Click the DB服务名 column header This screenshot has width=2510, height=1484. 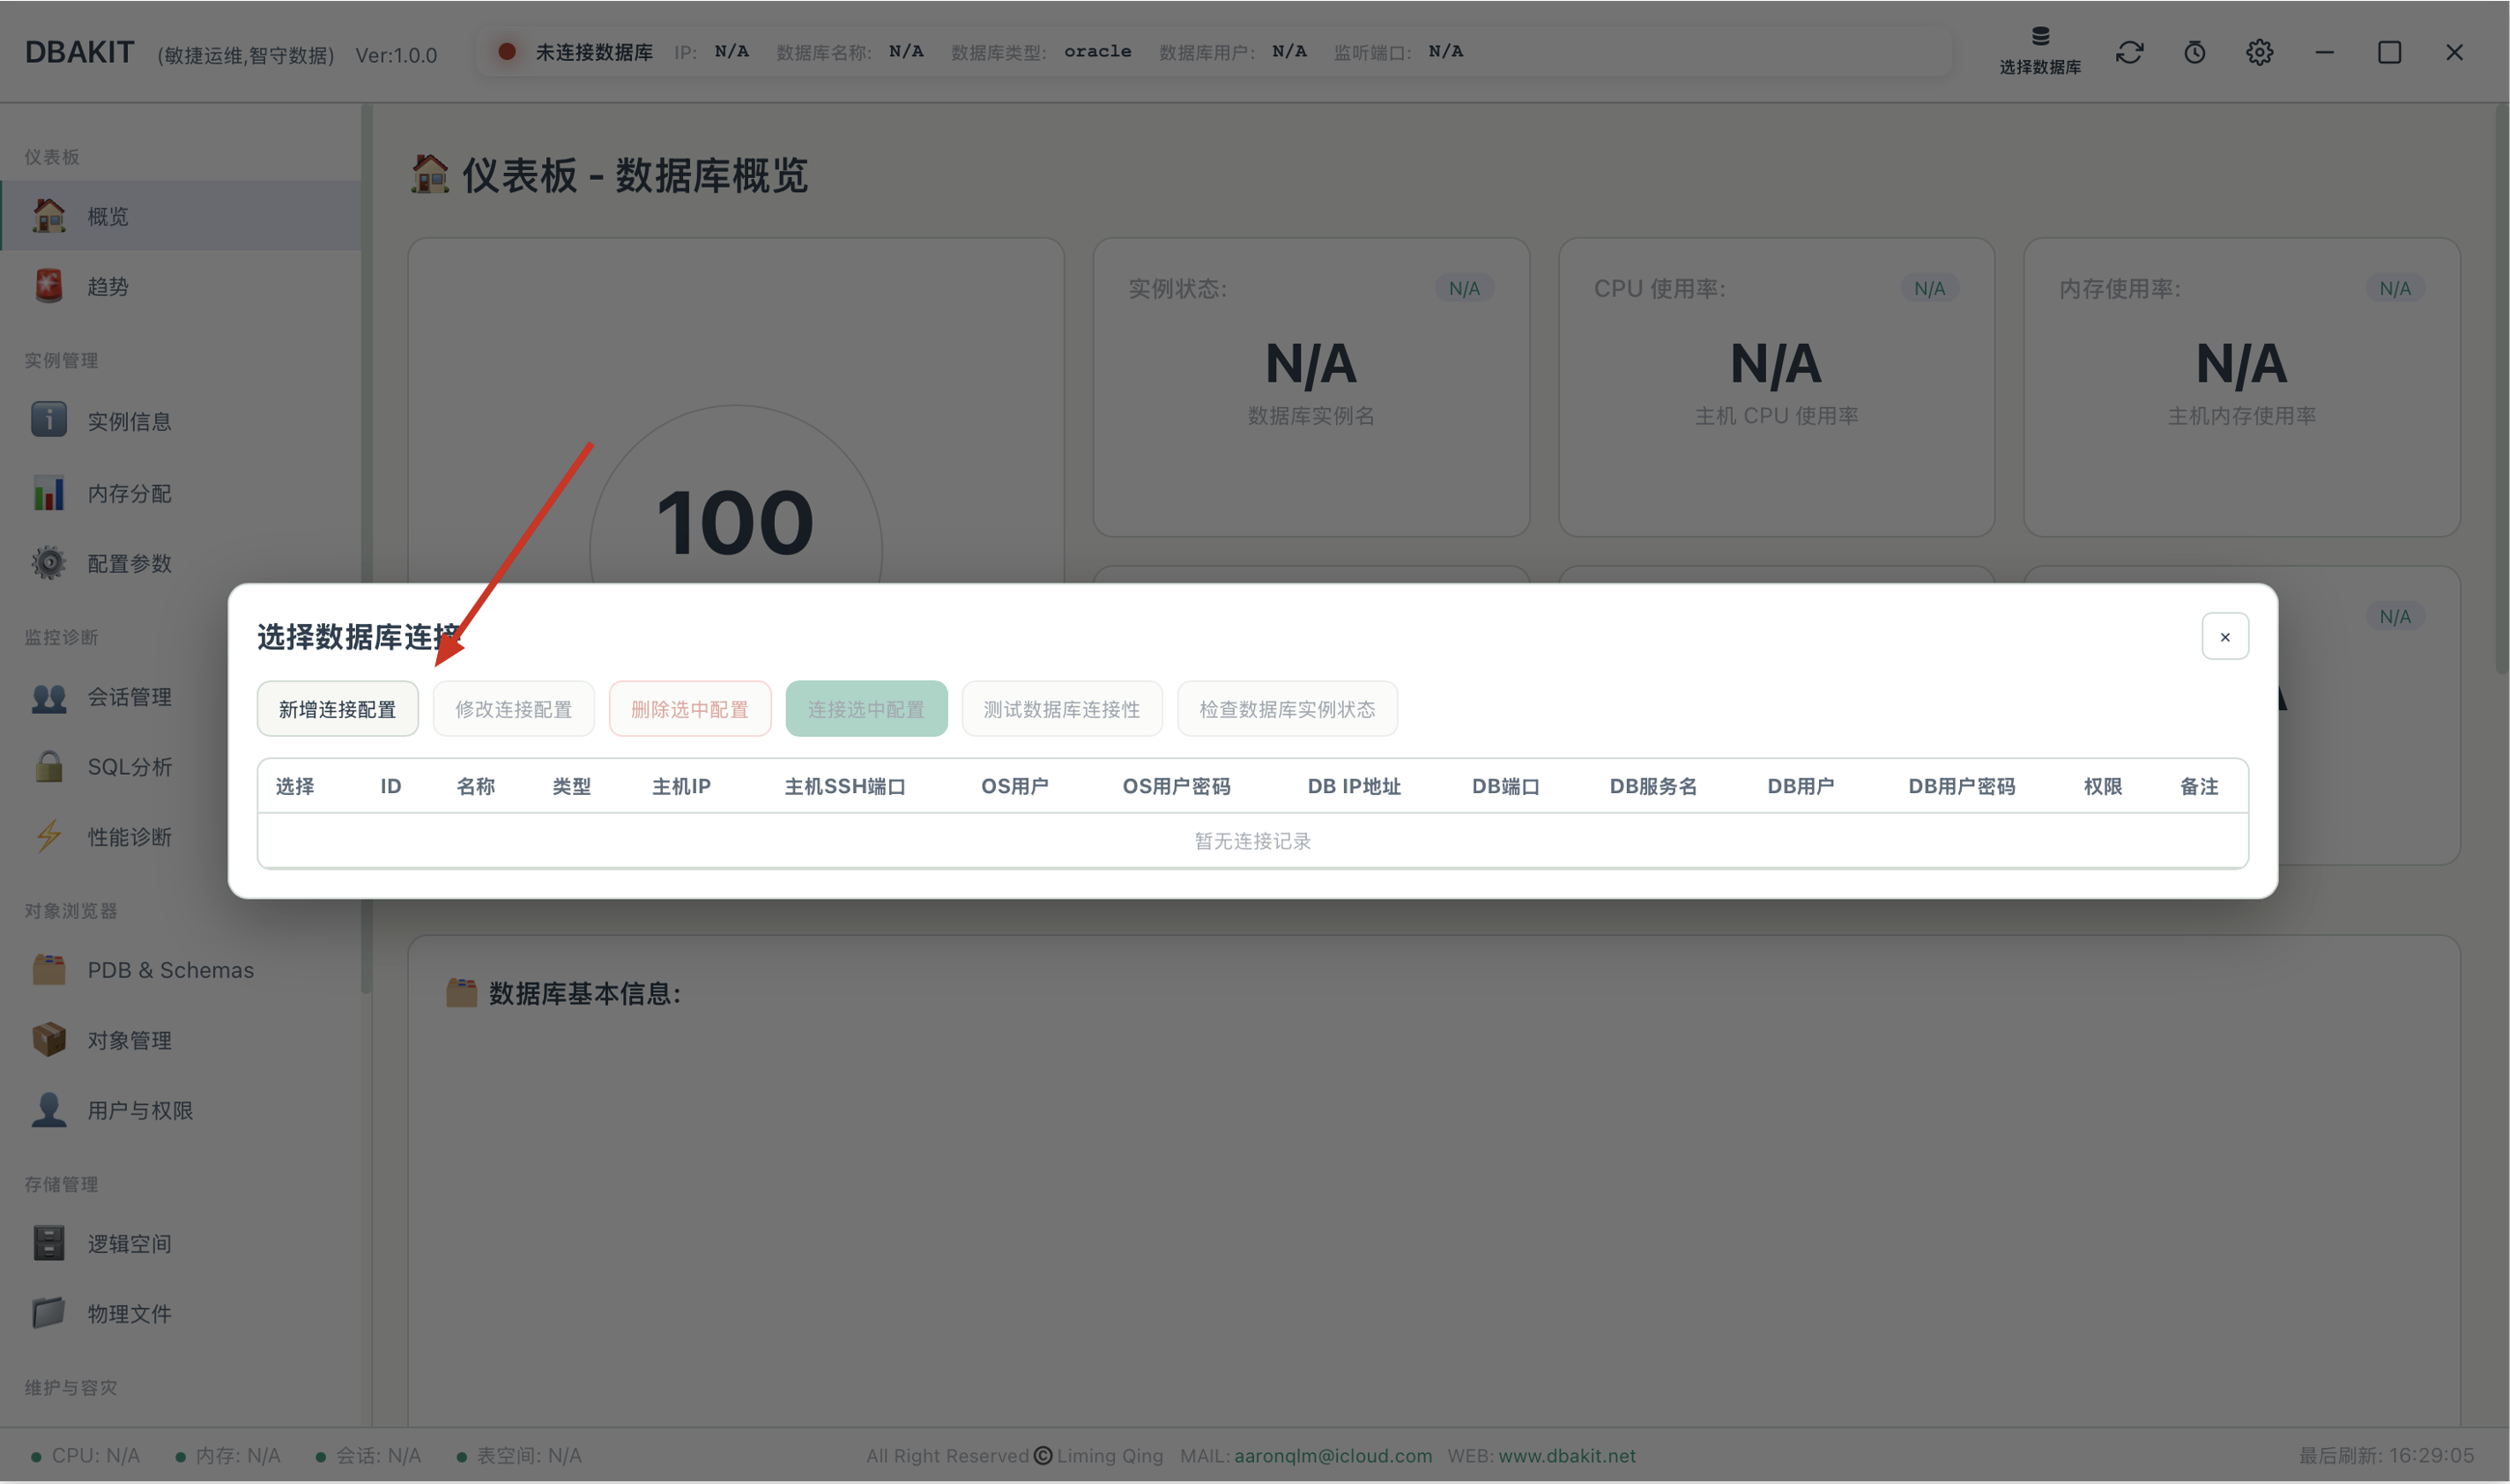(x=1653, y=786)
